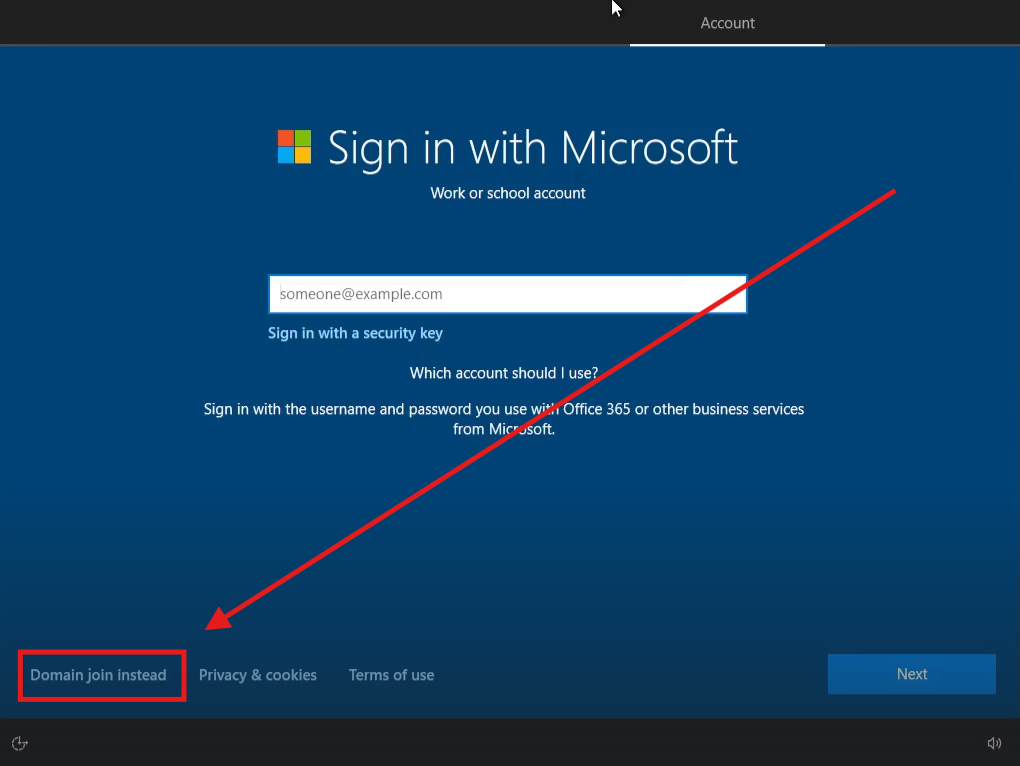Open Sign in with a security key
Screen dimensions: 1020x766
pyautogui.click(x=355, y=333)
